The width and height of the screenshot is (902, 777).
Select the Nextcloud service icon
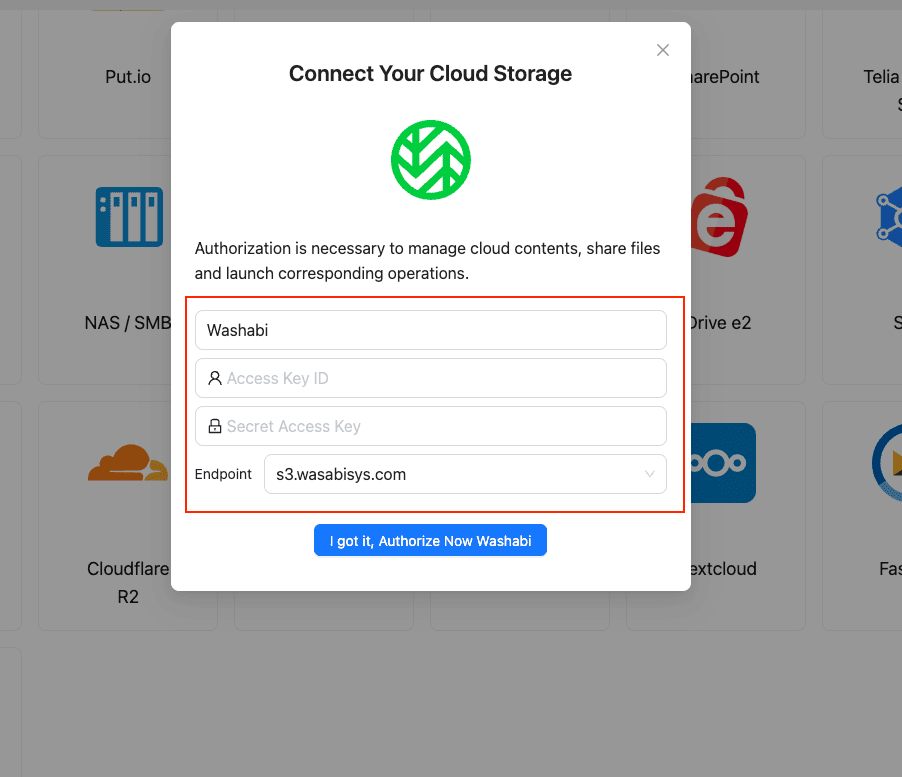pyautogui.click(x=717, y=463)
